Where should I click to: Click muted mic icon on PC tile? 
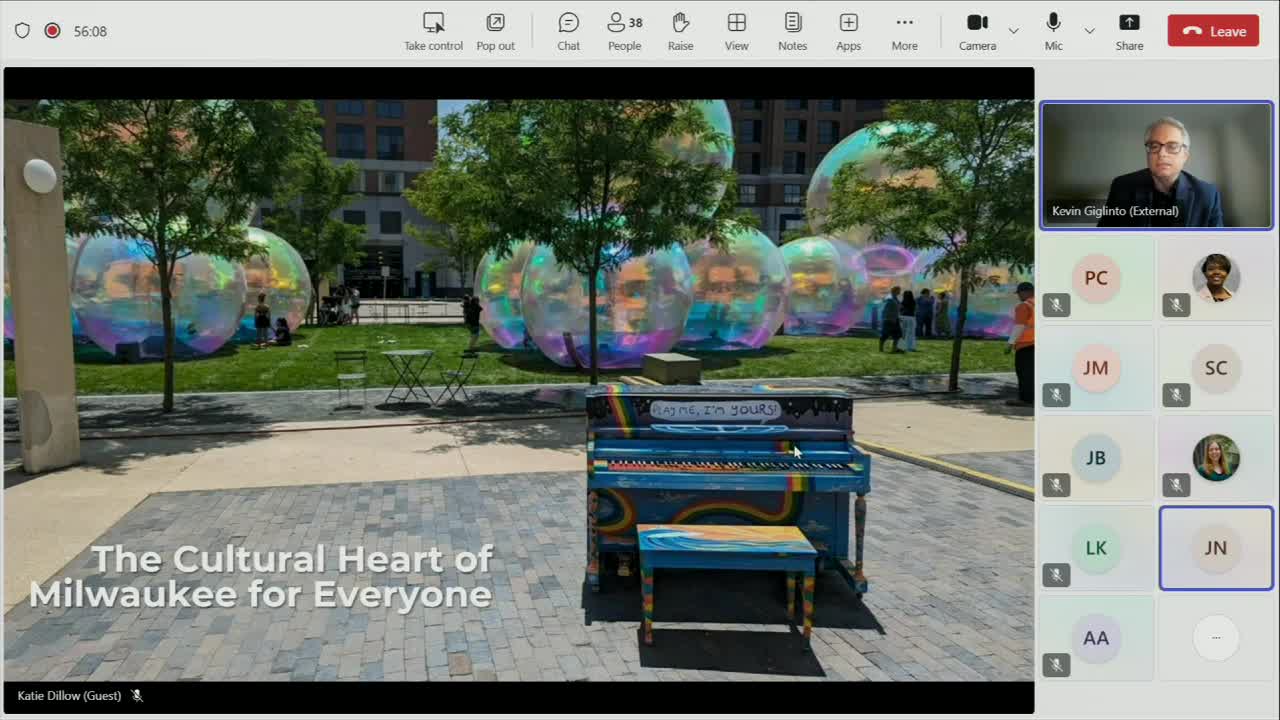pos(1056,305)
